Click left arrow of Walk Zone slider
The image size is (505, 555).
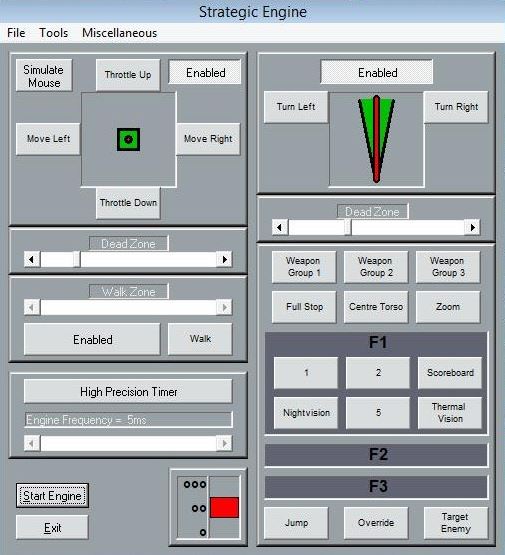point(32,307)
